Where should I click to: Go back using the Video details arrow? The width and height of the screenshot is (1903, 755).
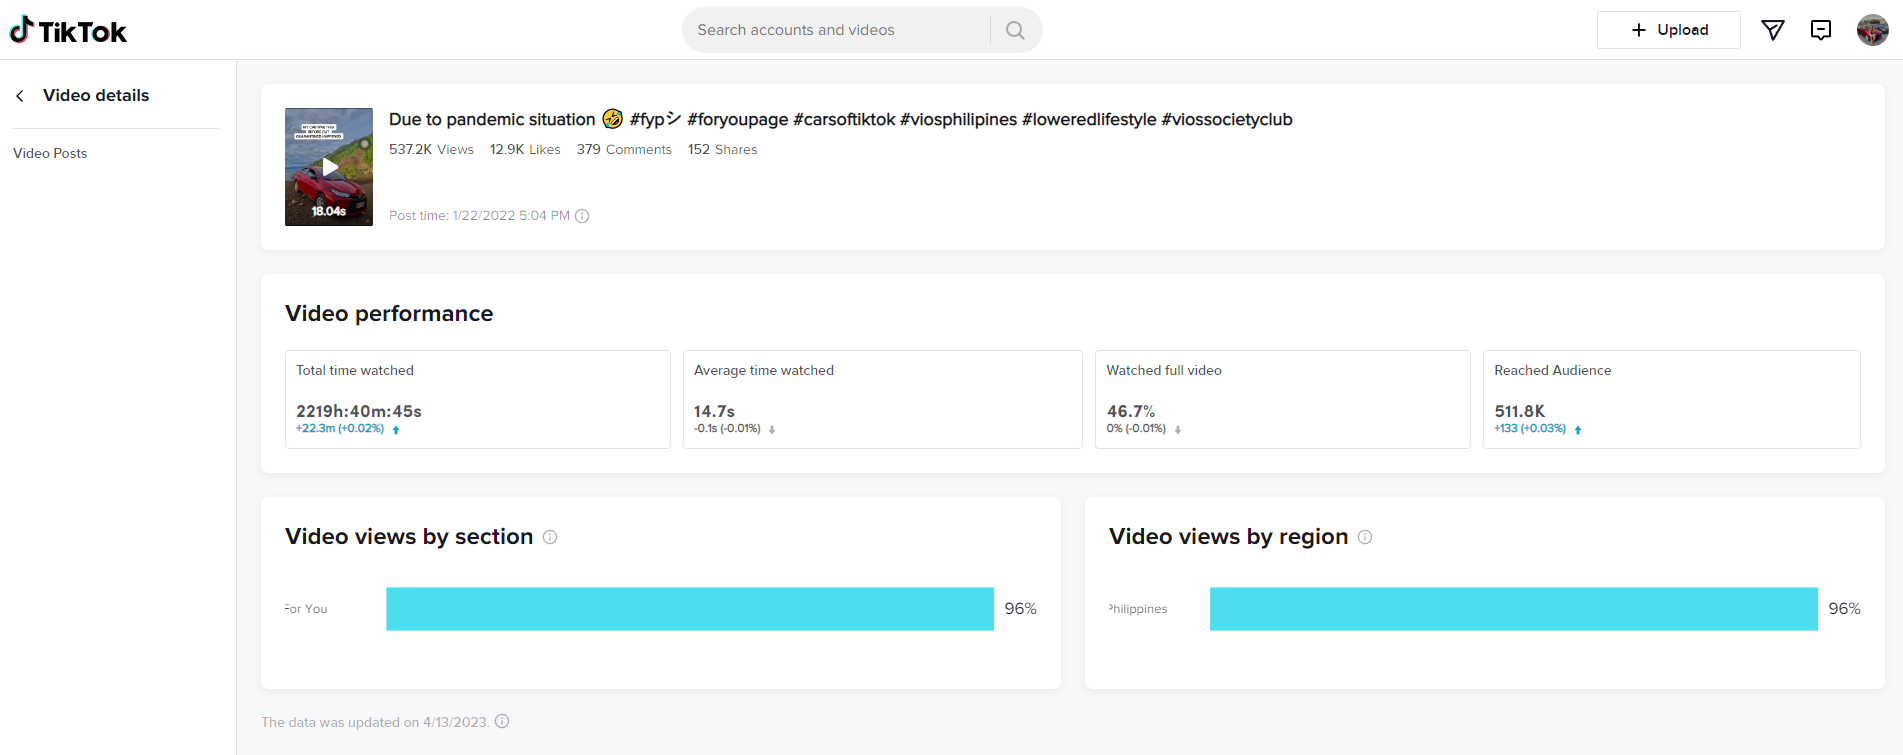20,96
